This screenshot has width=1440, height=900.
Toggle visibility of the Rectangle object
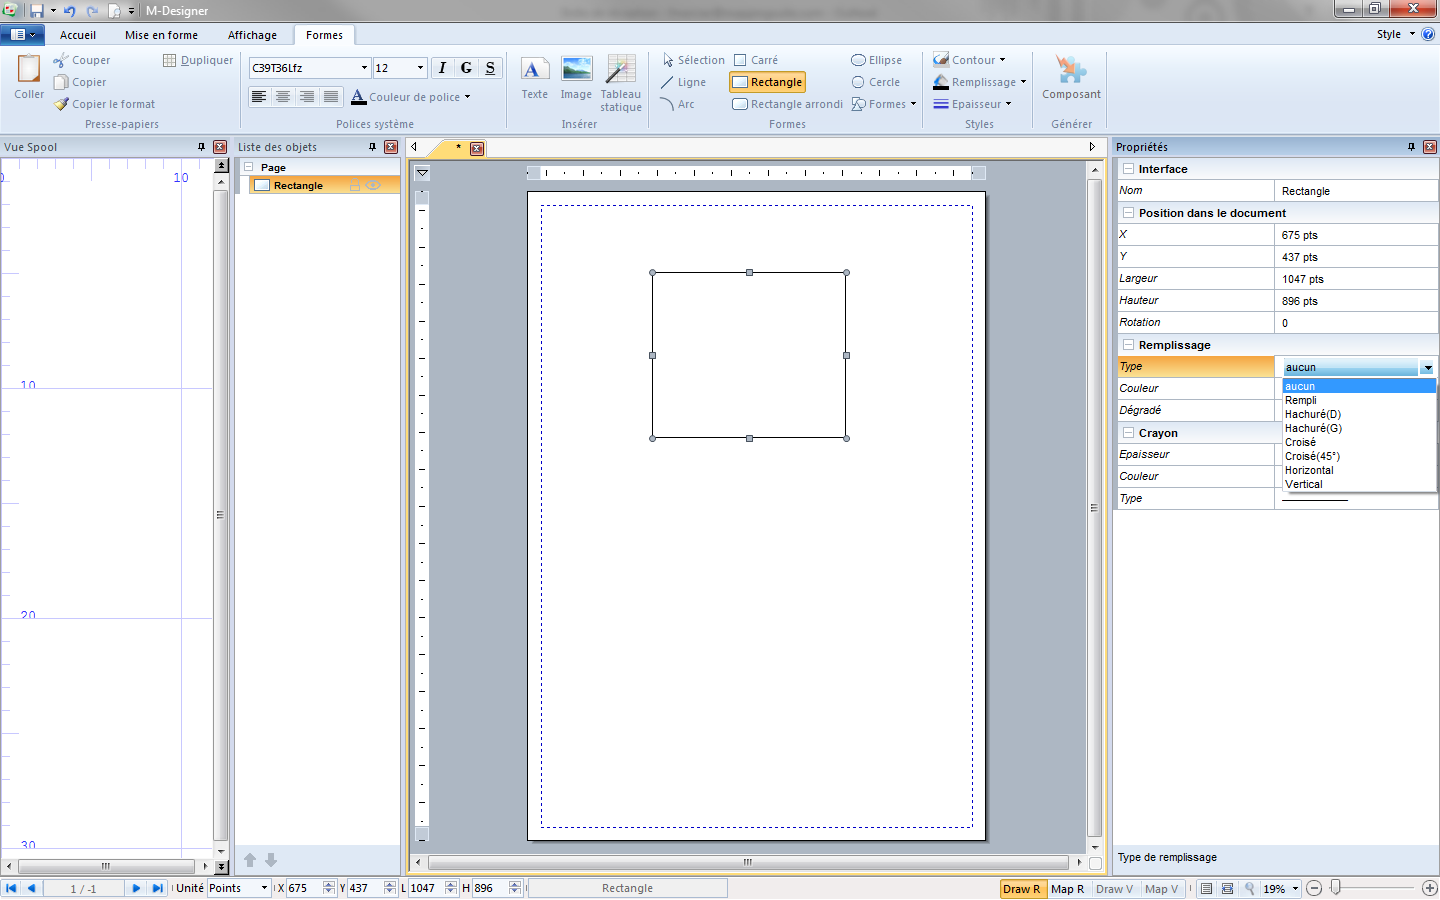[x=371, y=185]
